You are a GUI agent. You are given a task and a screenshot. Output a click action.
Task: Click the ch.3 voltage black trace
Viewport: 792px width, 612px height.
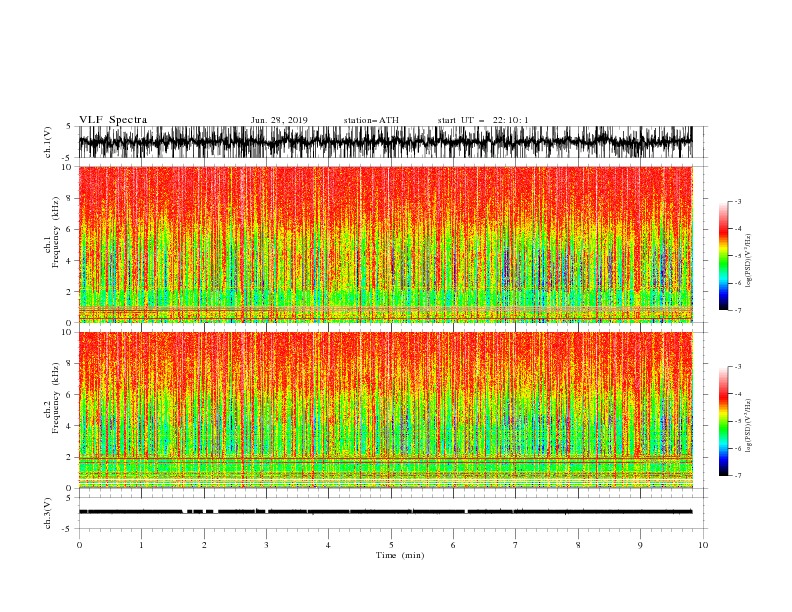tap(385, 512)
